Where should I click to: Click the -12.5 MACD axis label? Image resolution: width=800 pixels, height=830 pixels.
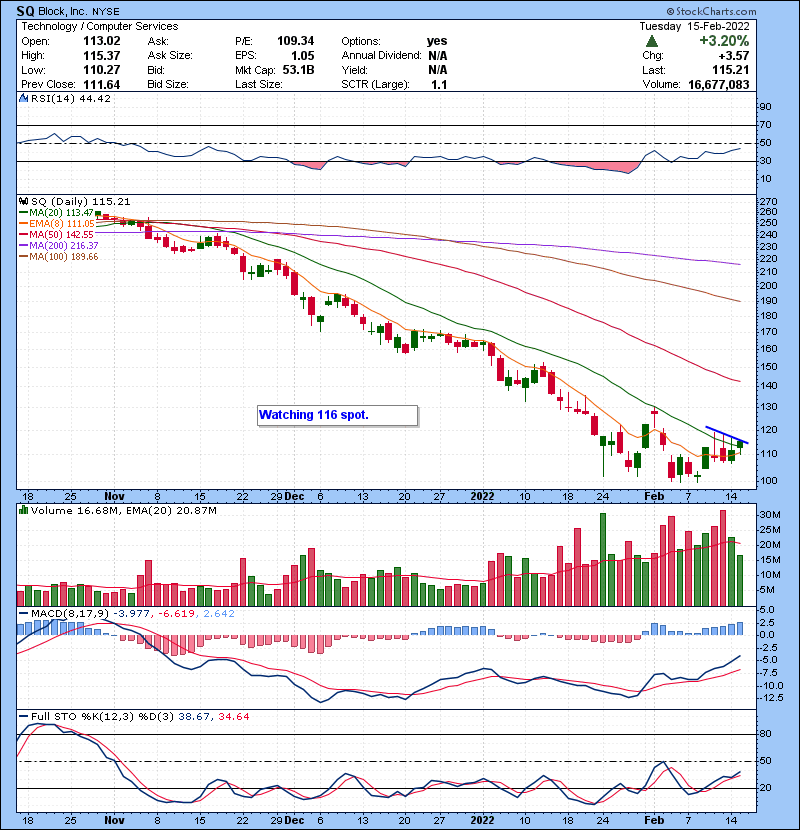(x=771, y=698)
